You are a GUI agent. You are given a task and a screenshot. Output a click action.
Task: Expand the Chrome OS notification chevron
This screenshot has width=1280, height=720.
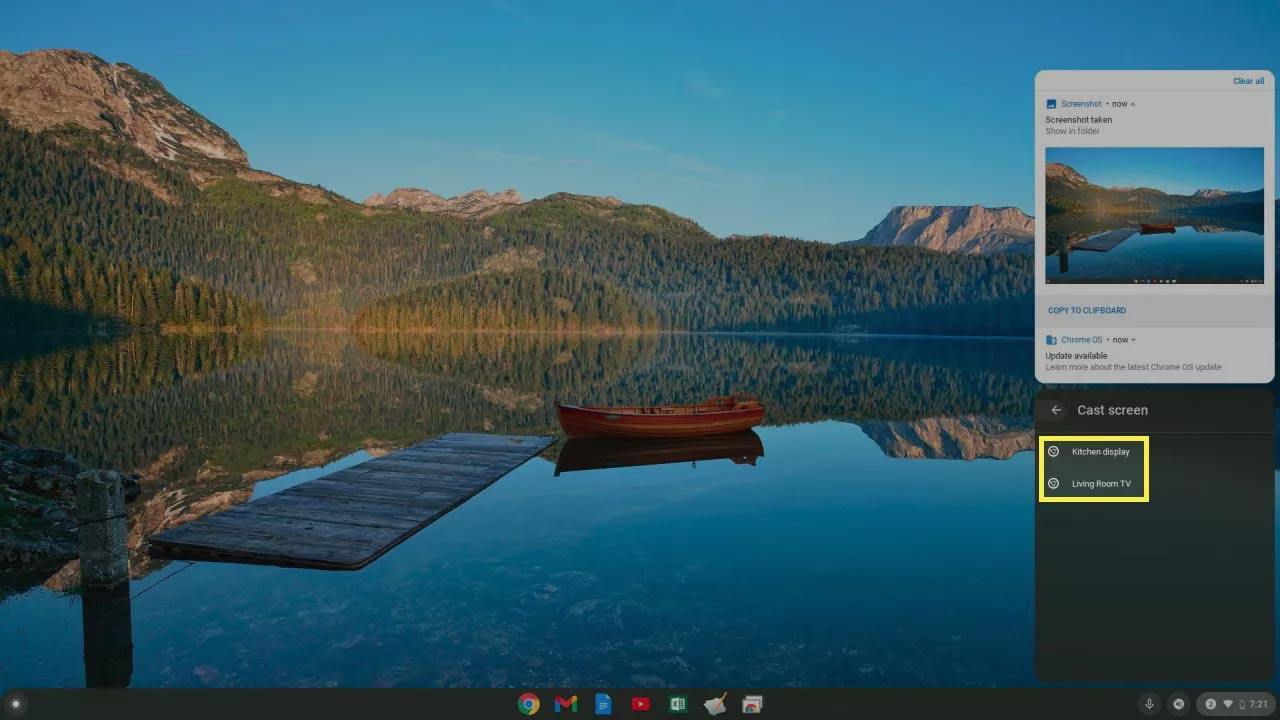[1133, 340]
